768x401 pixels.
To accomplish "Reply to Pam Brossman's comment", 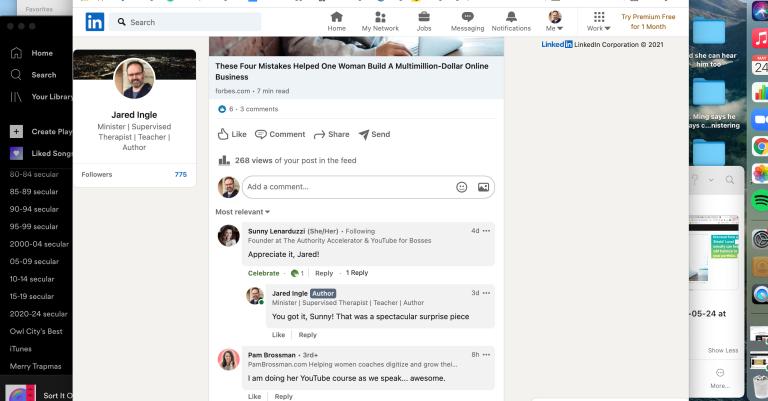I will [x=283, y=397].
